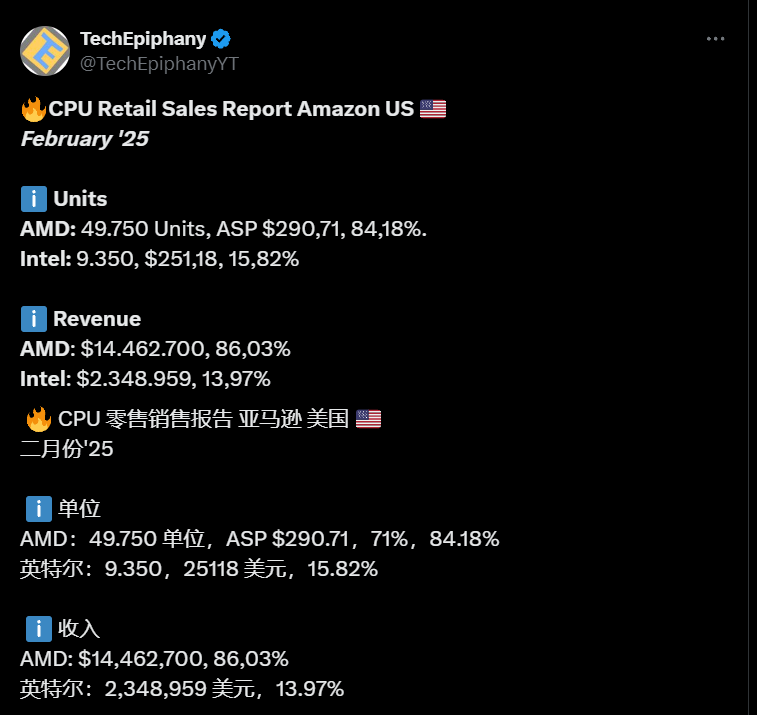The height and width of the screenshot is (715, 757).
Task: Click the "英特尔：2,348,959 美元" line
Action: click(182, 689)
